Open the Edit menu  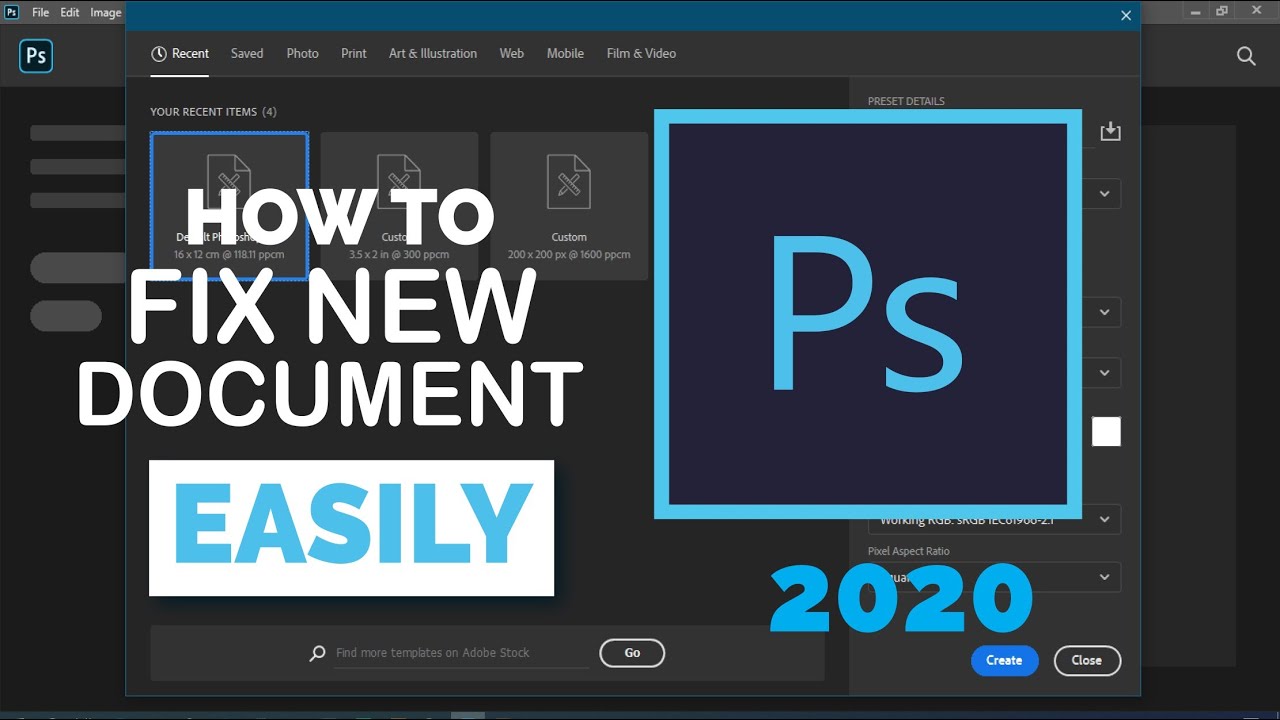pyautogui.click(x=70, y=12)
